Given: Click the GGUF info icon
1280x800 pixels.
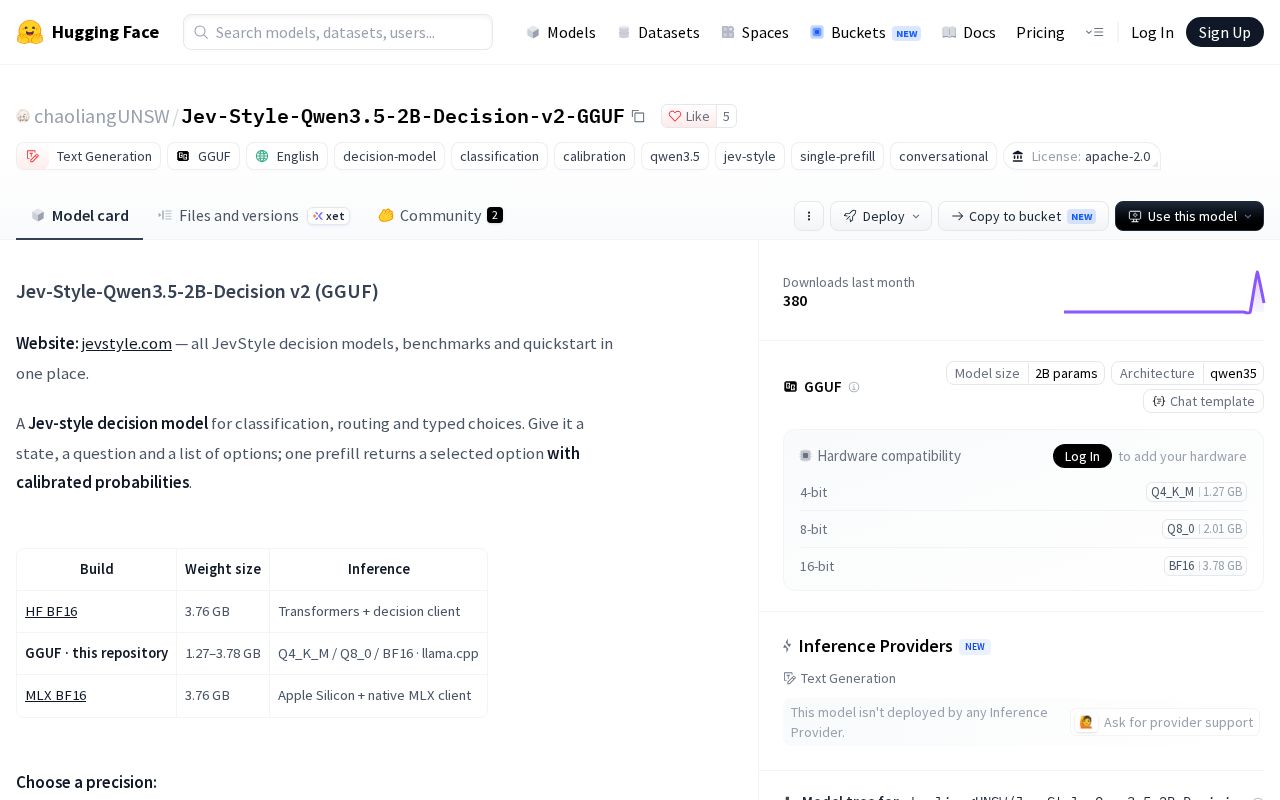Looking at the screenshot, I should [x=854, y=387].
